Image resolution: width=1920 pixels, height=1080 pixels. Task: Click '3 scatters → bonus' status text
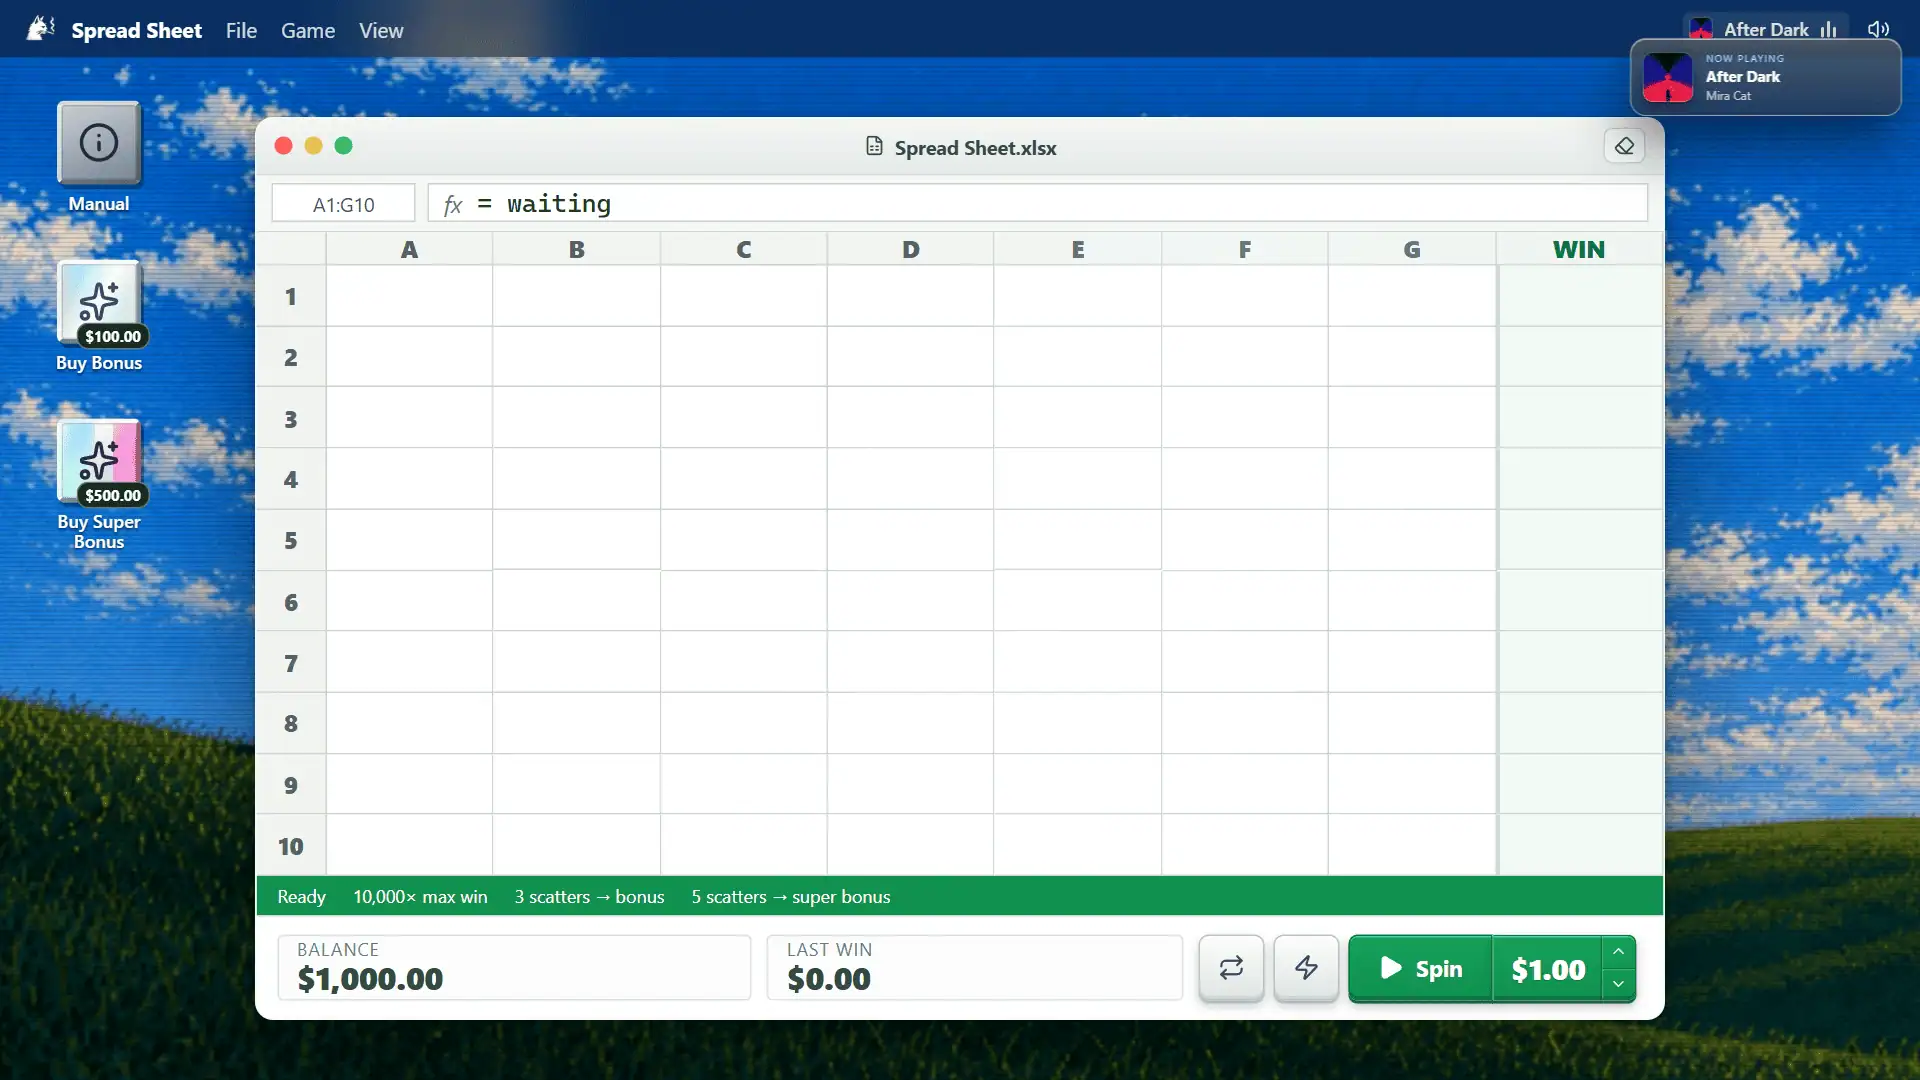tap(589, 897)
